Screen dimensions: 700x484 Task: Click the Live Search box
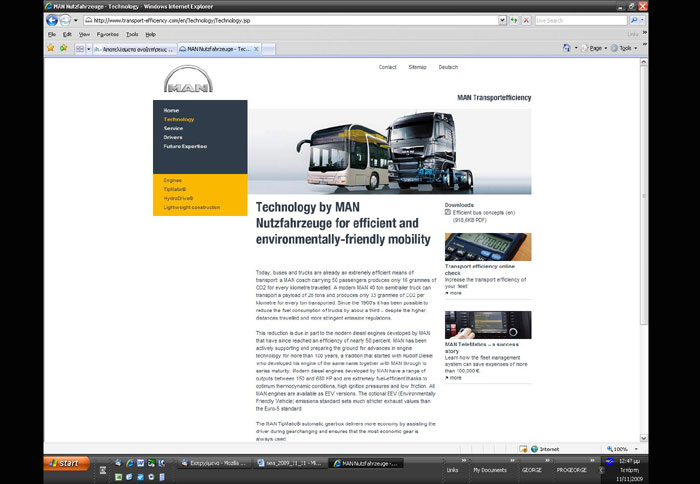click(580, 20)
